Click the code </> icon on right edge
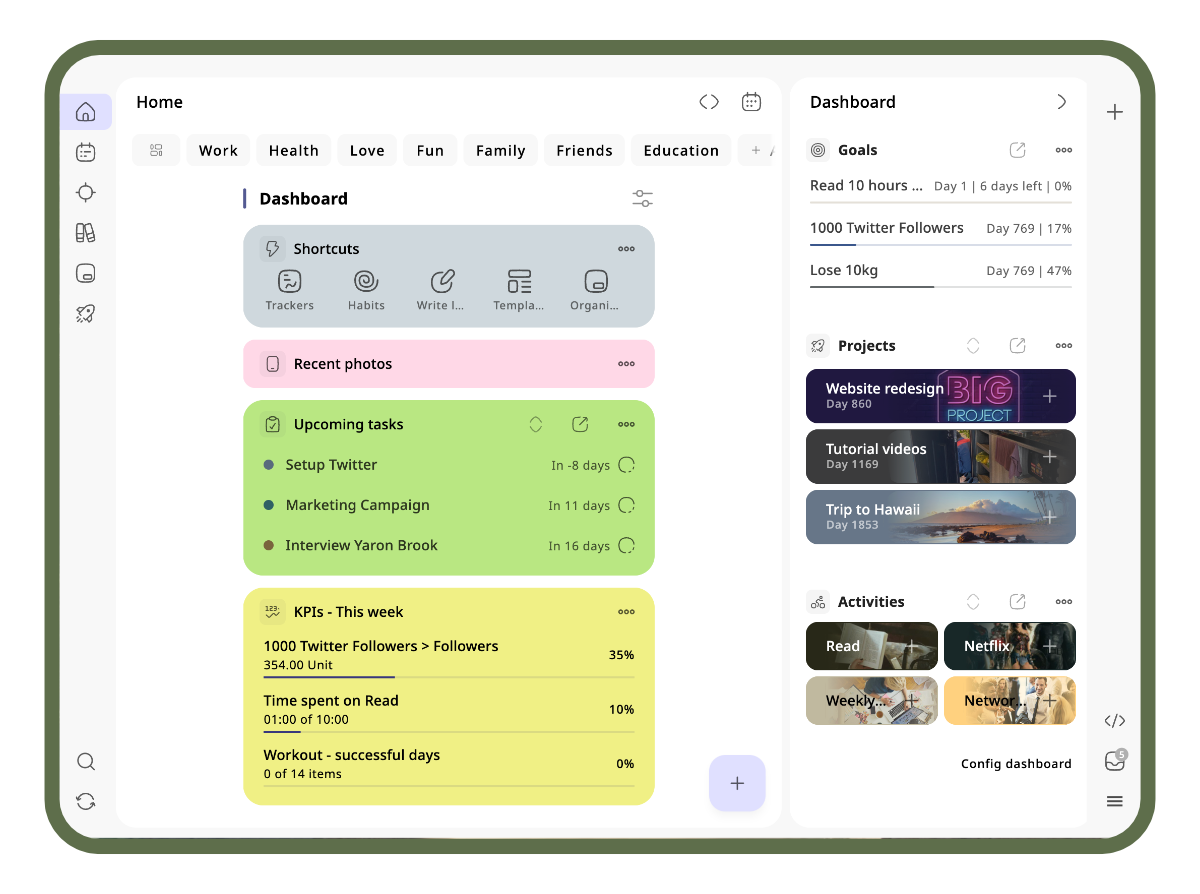The width and height of the screenshot is (1200, 894). point(1114,720)
